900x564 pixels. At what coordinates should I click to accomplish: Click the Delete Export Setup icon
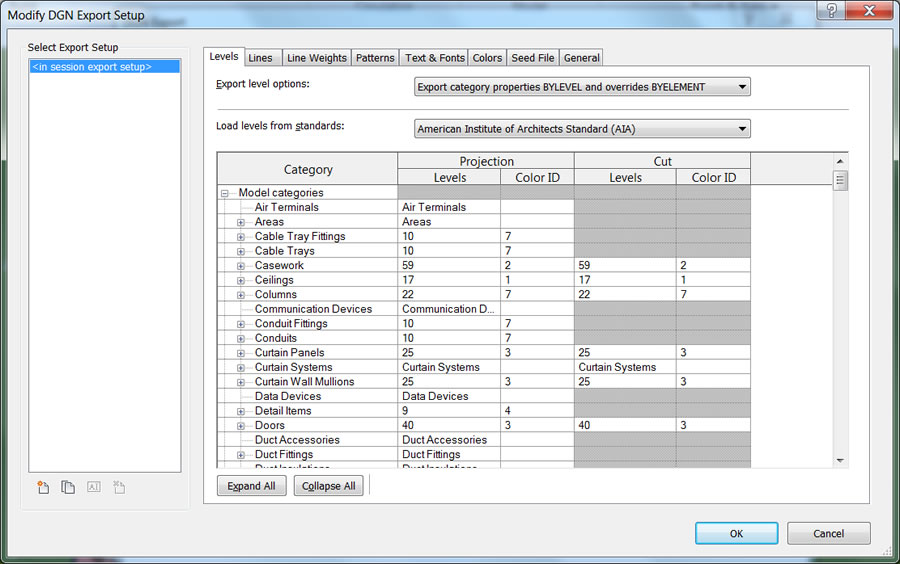coord(119,487)
